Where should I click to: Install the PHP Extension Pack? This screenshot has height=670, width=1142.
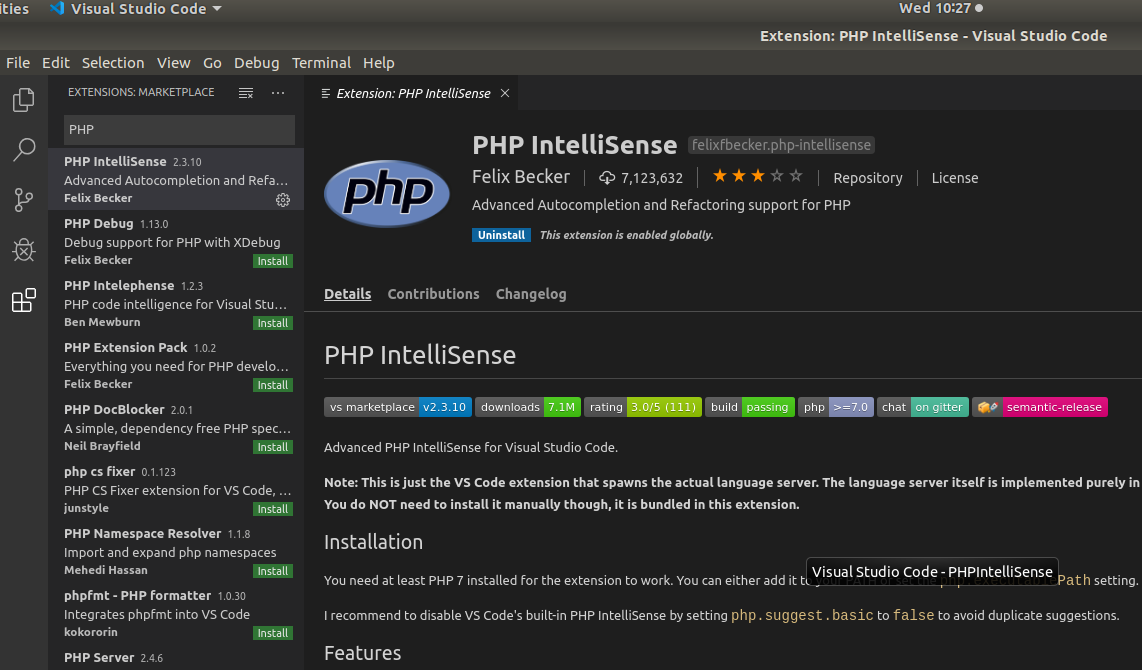point(272,385)
